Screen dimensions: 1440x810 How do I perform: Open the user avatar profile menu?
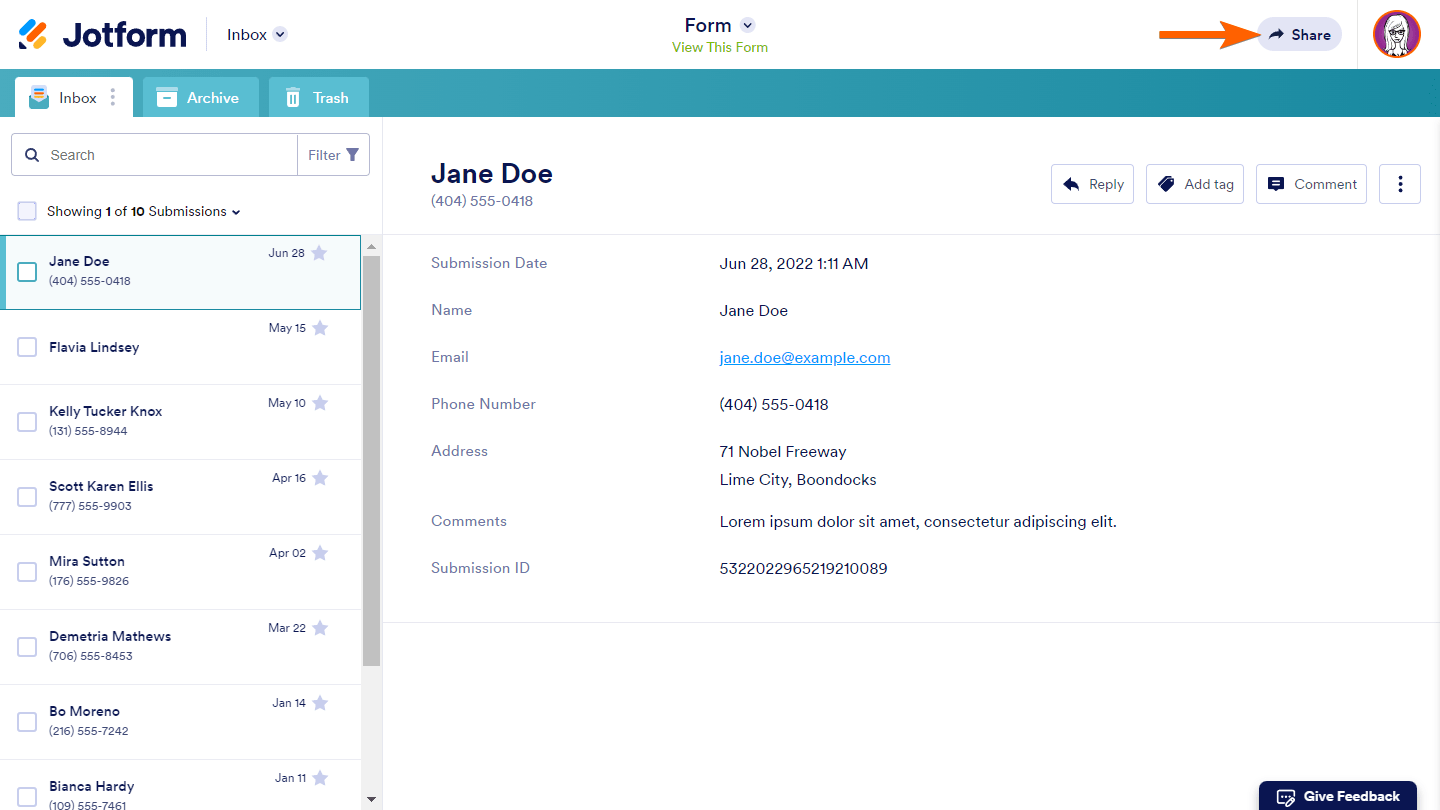pos(1396,35)
